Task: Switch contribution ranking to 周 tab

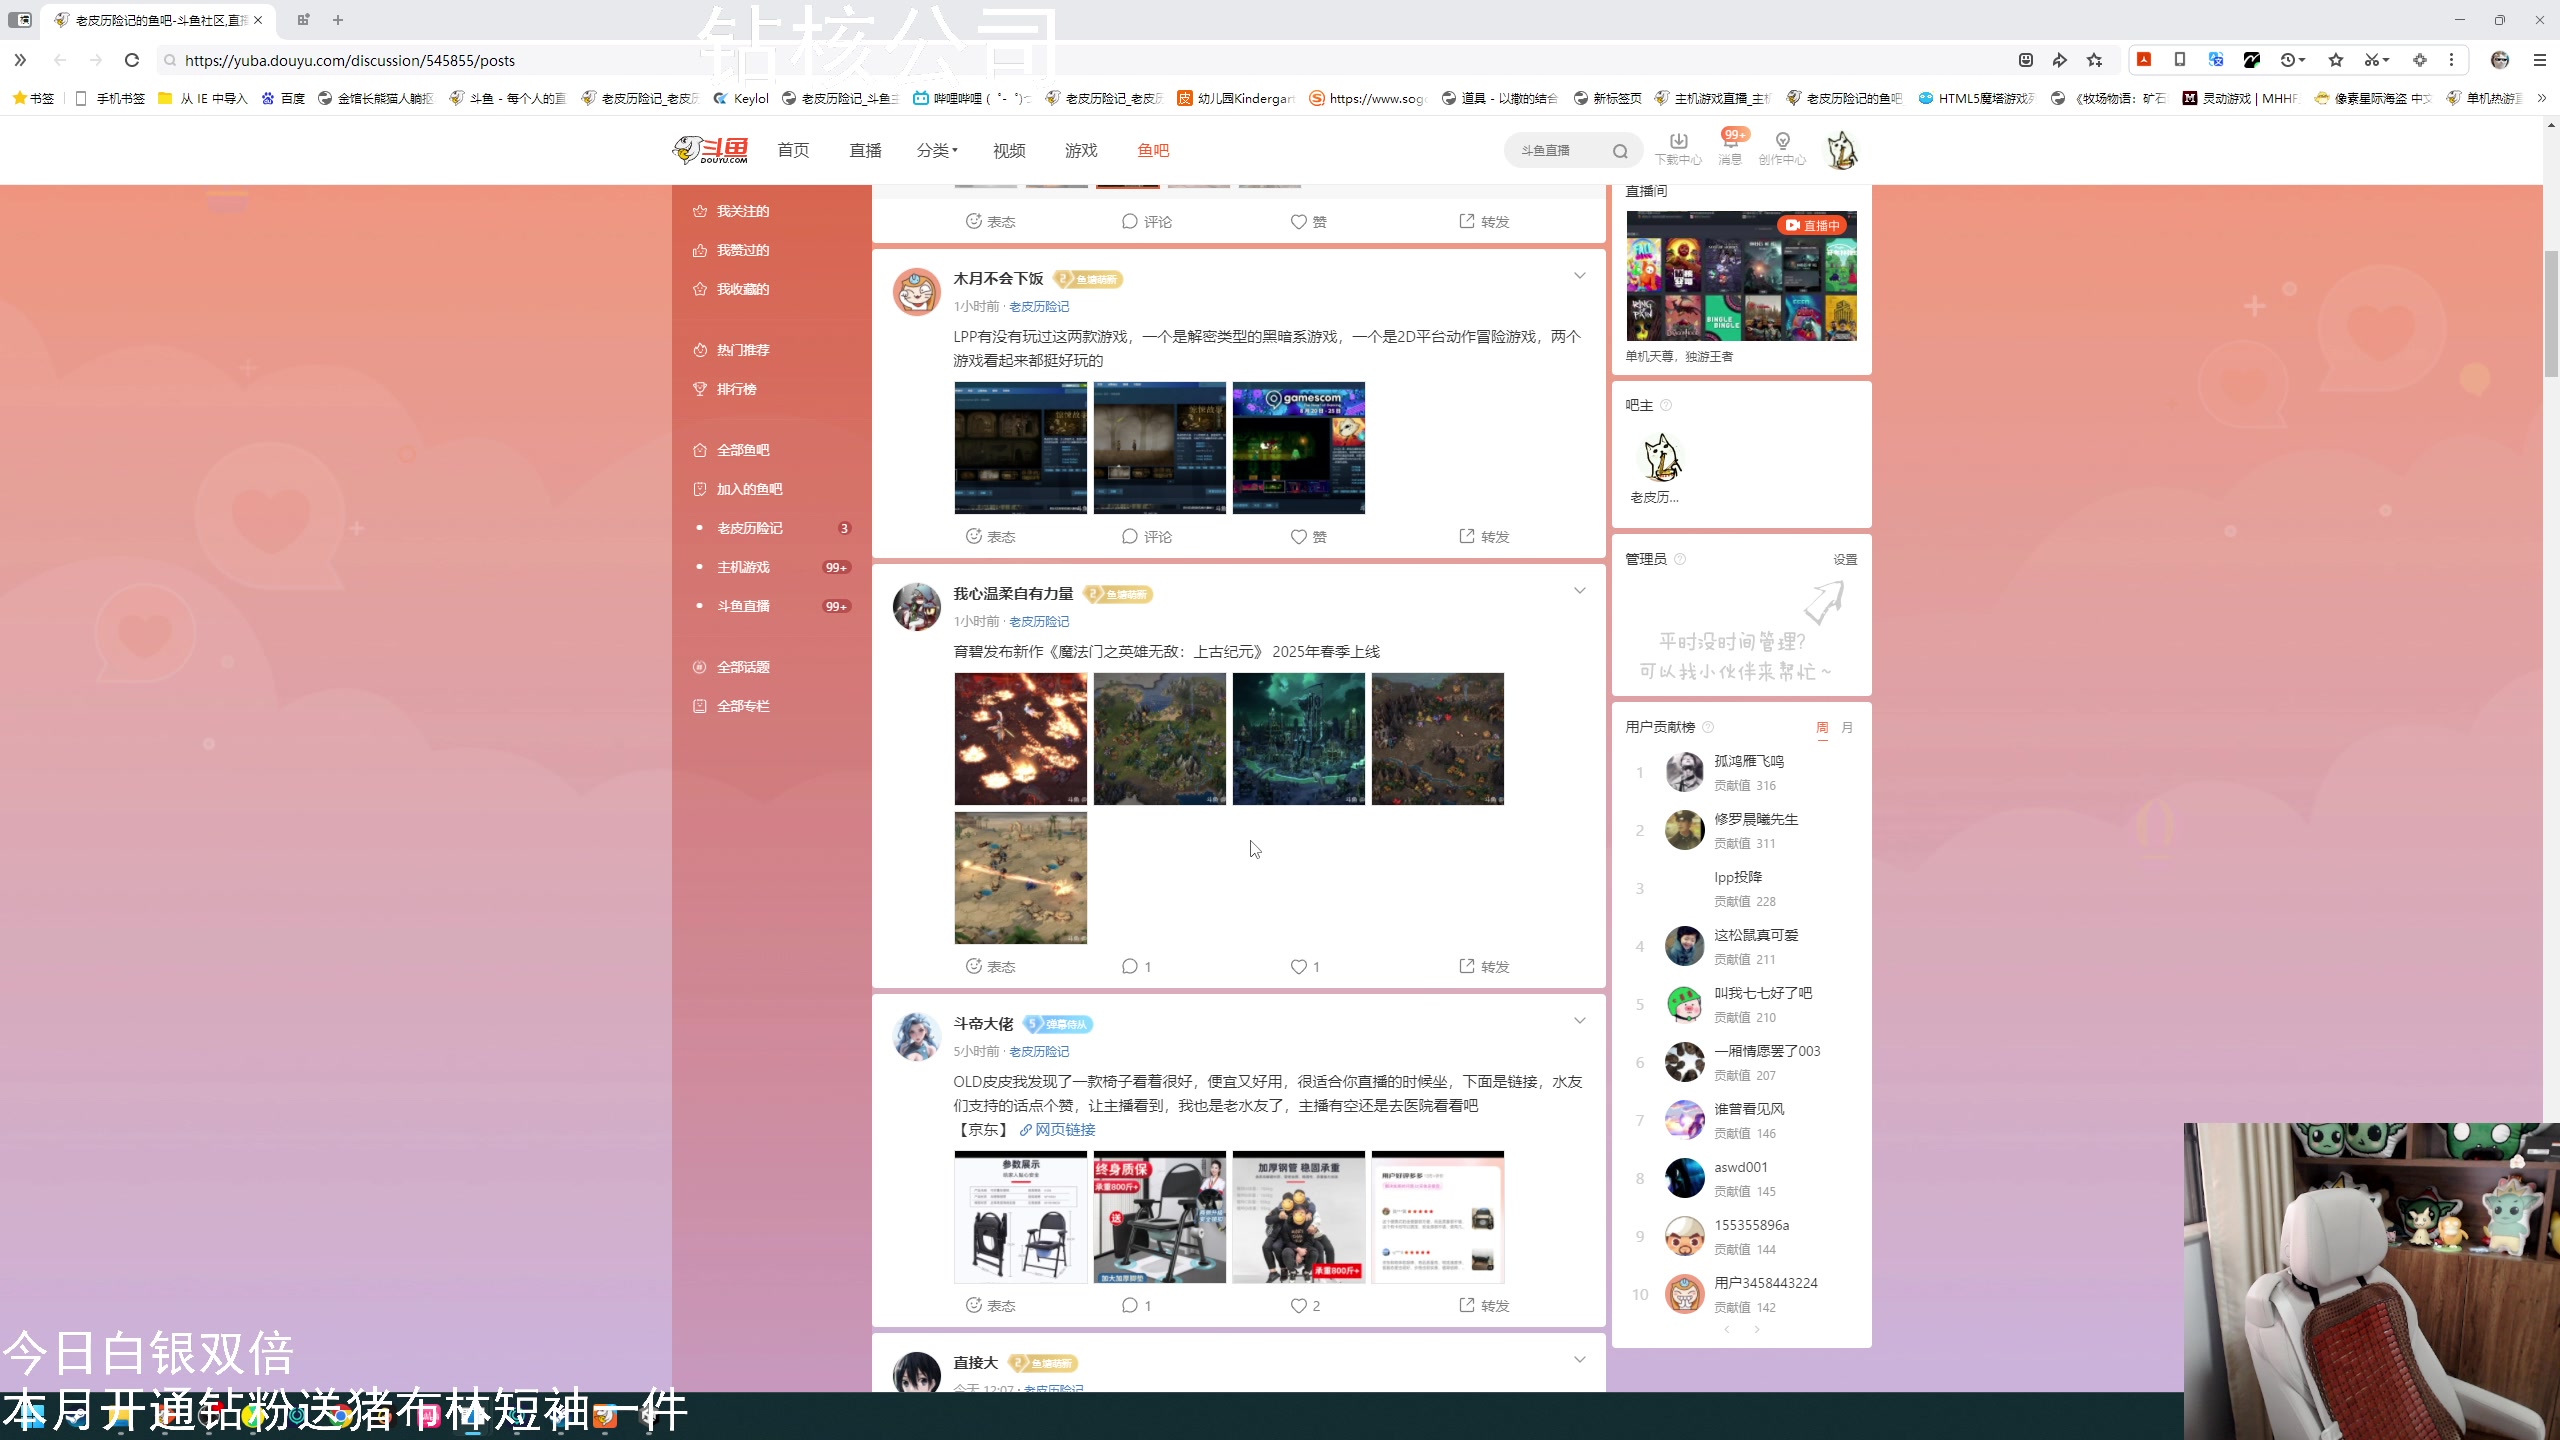Action: pyautogui.click(x=1822, y=728)
